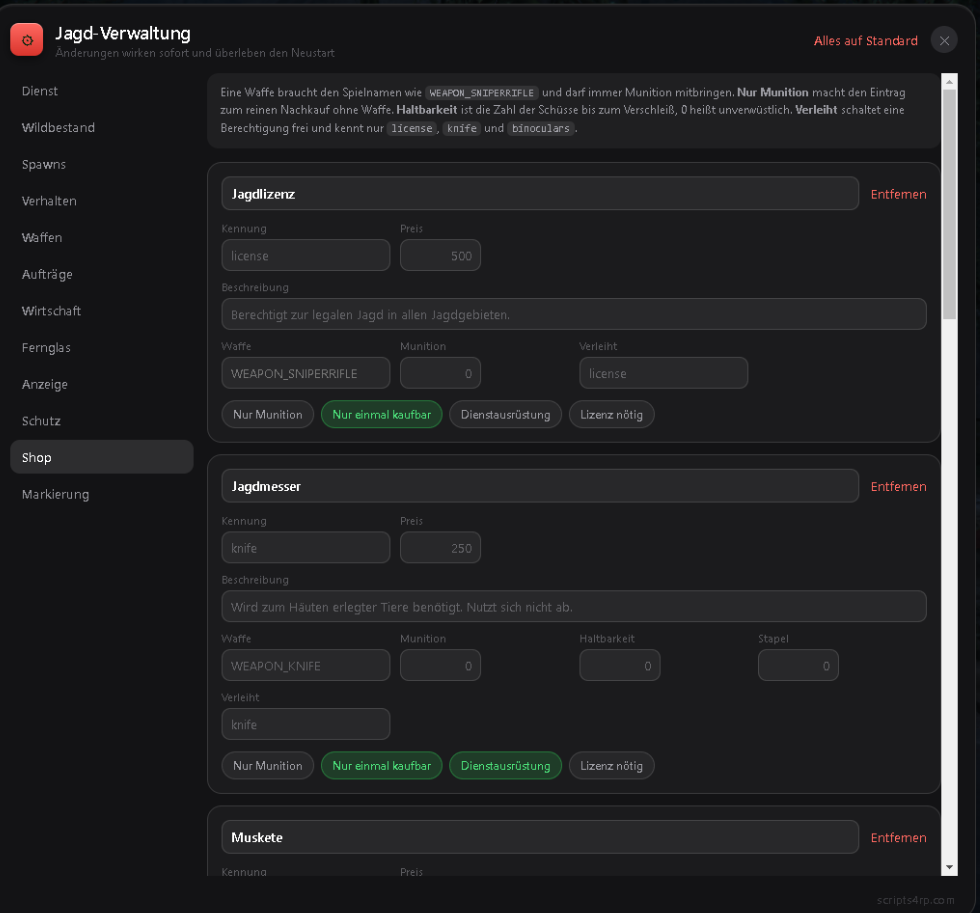Remove the Jagdlizenz entry
The height and width of the screenshot is (913, 980).
click(x=898, y=194)
